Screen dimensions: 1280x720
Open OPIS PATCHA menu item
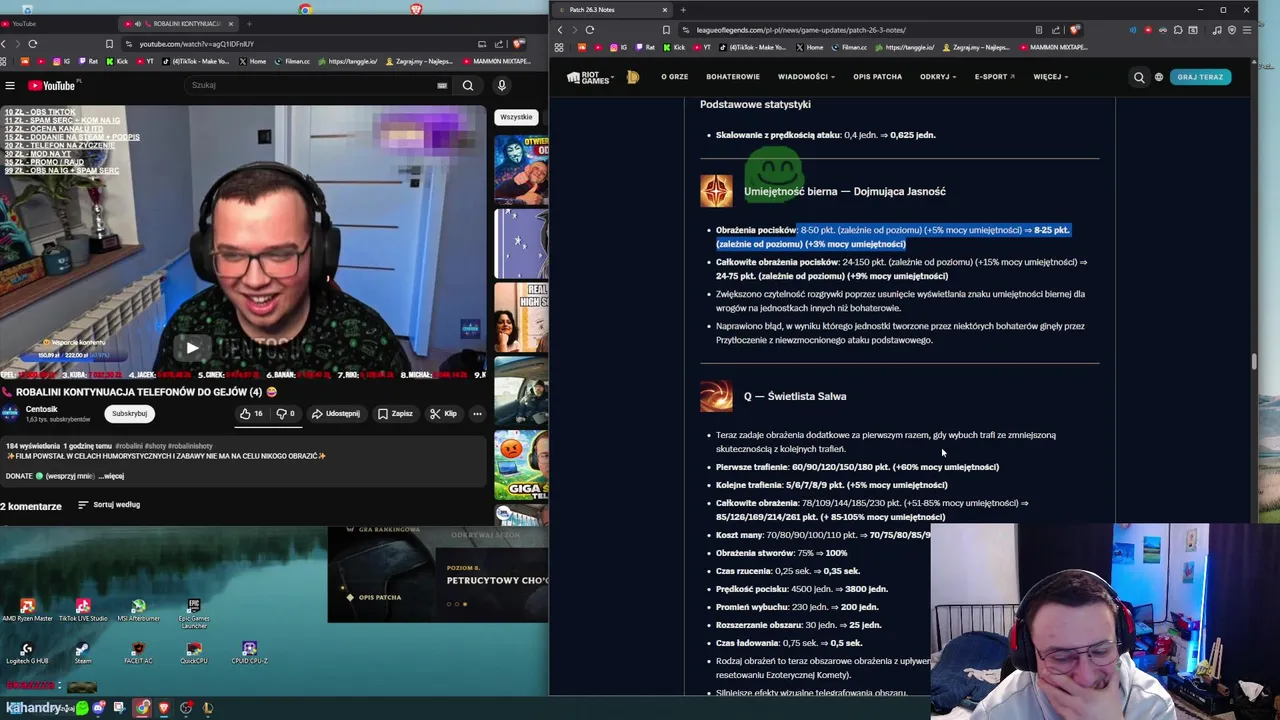[x=877, y=77]
